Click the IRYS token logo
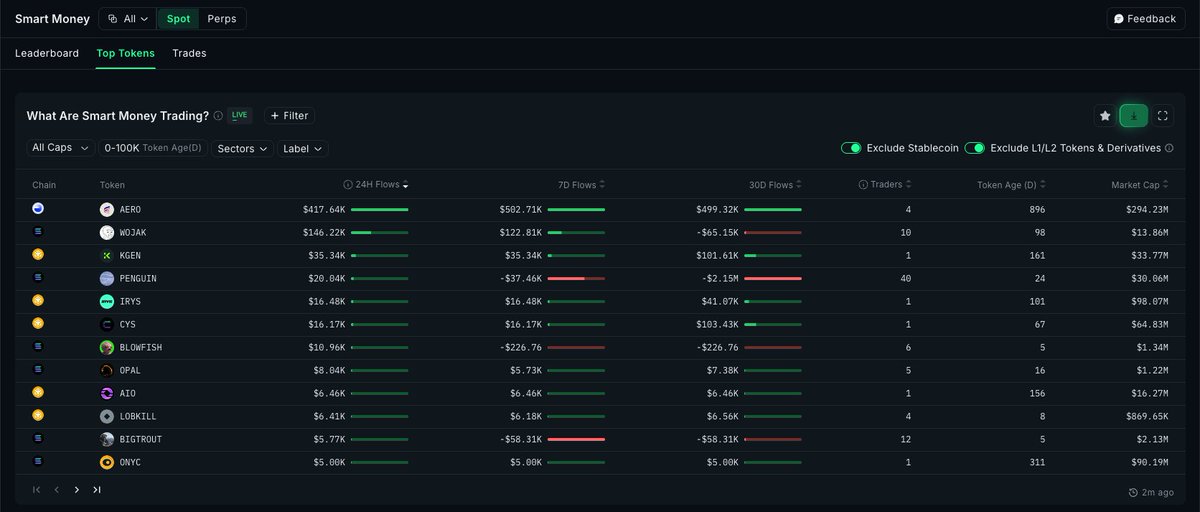The width and height of the screenshot is (1200, 512). pos(107,302)
